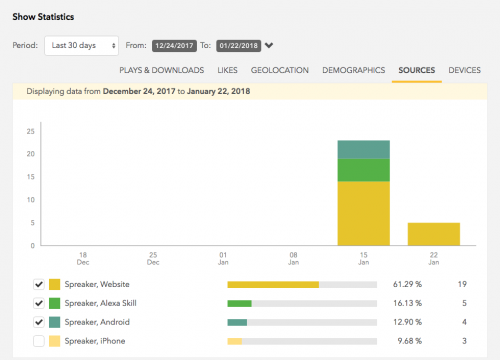Go to the Geolocation tab

pos(280,70)
